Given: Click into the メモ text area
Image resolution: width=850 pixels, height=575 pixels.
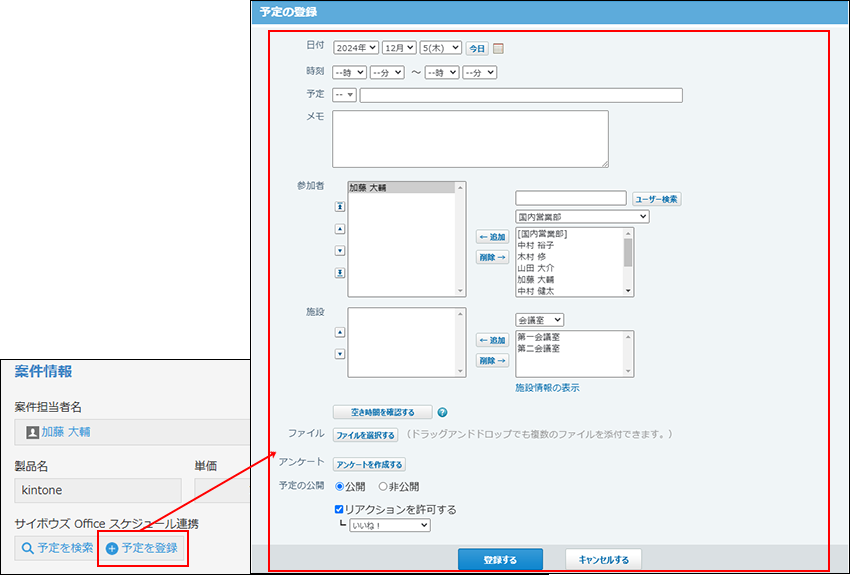Looking at the screenshot, I should (470, 138).
